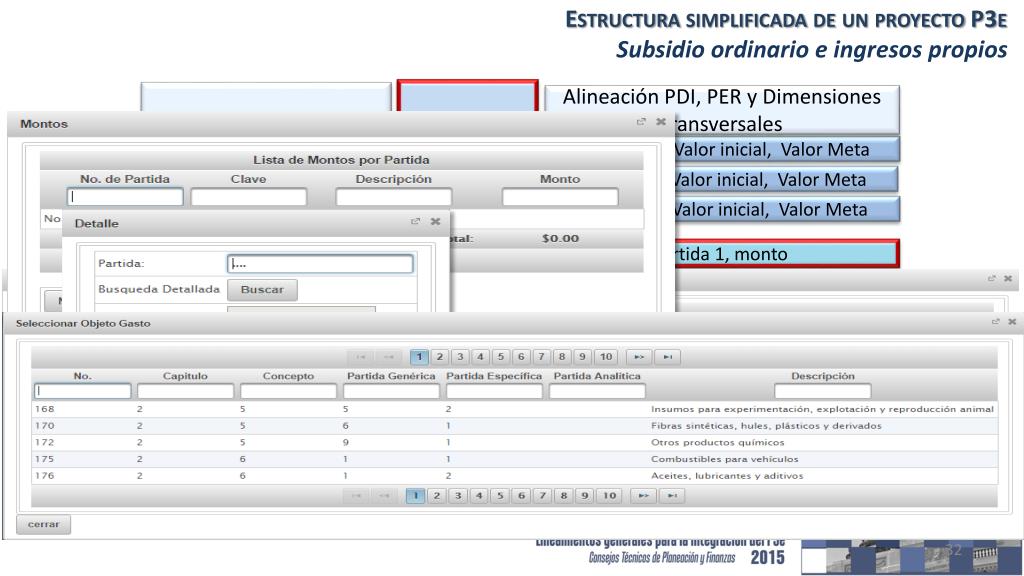This screenshot has width=1024, height=576.
Task: Focus the Clave filter field in Montos
Action: pos(248,197)
